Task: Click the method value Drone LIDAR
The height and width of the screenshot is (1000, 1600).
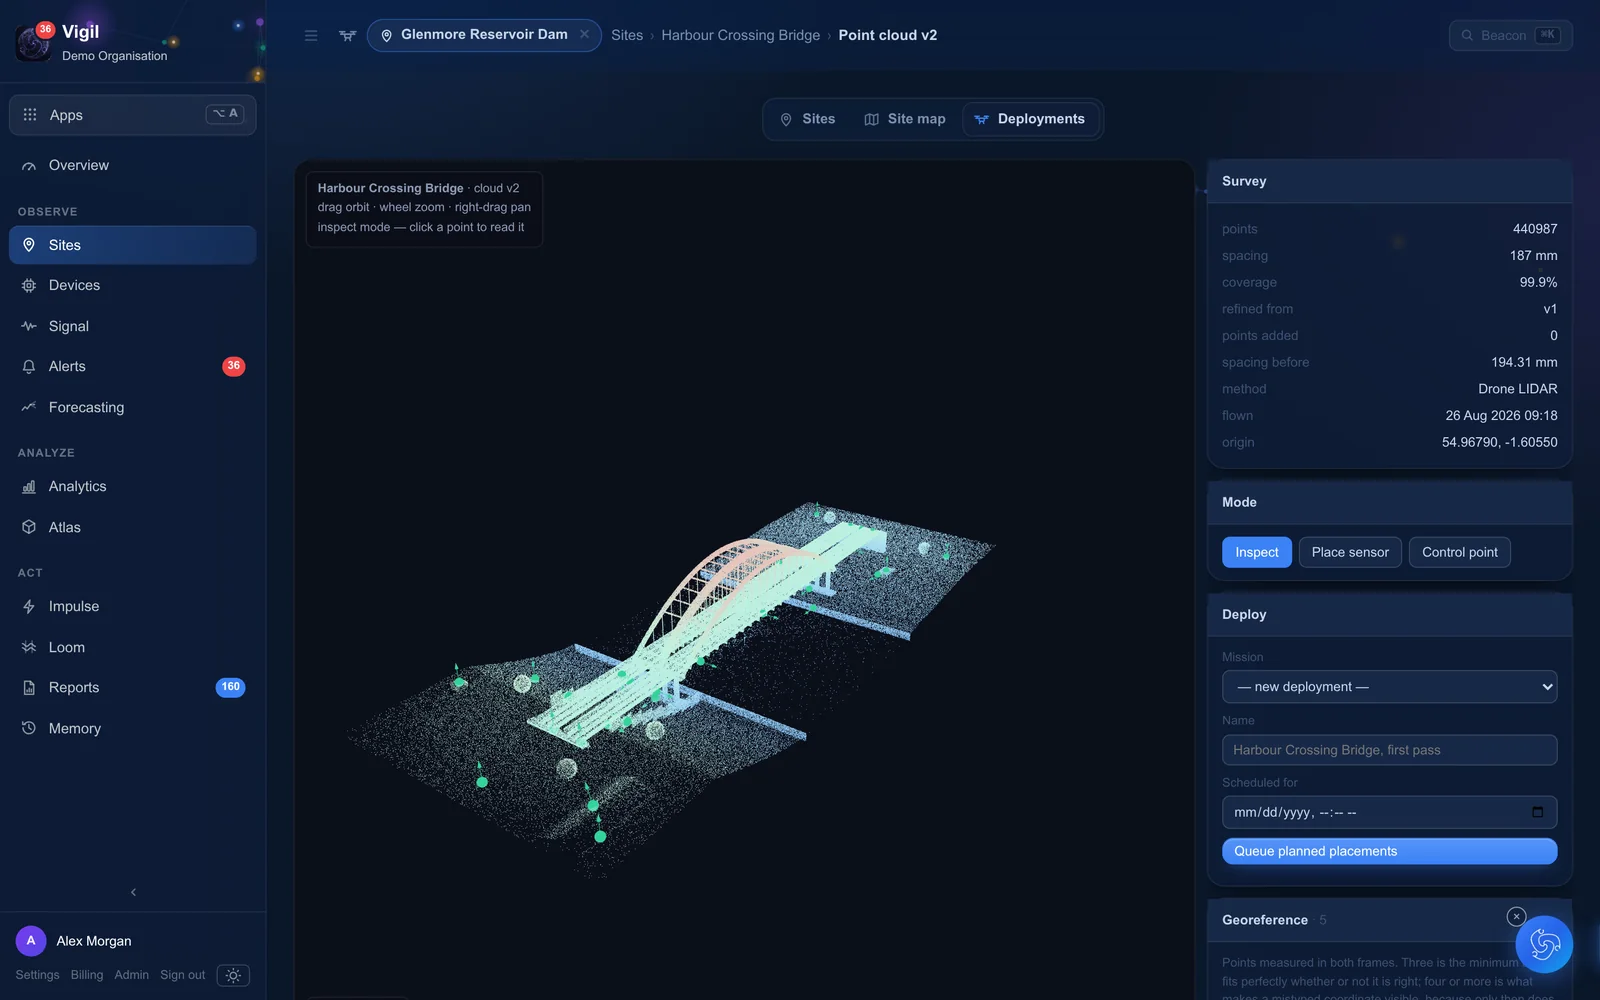Action: point(1518,389)
